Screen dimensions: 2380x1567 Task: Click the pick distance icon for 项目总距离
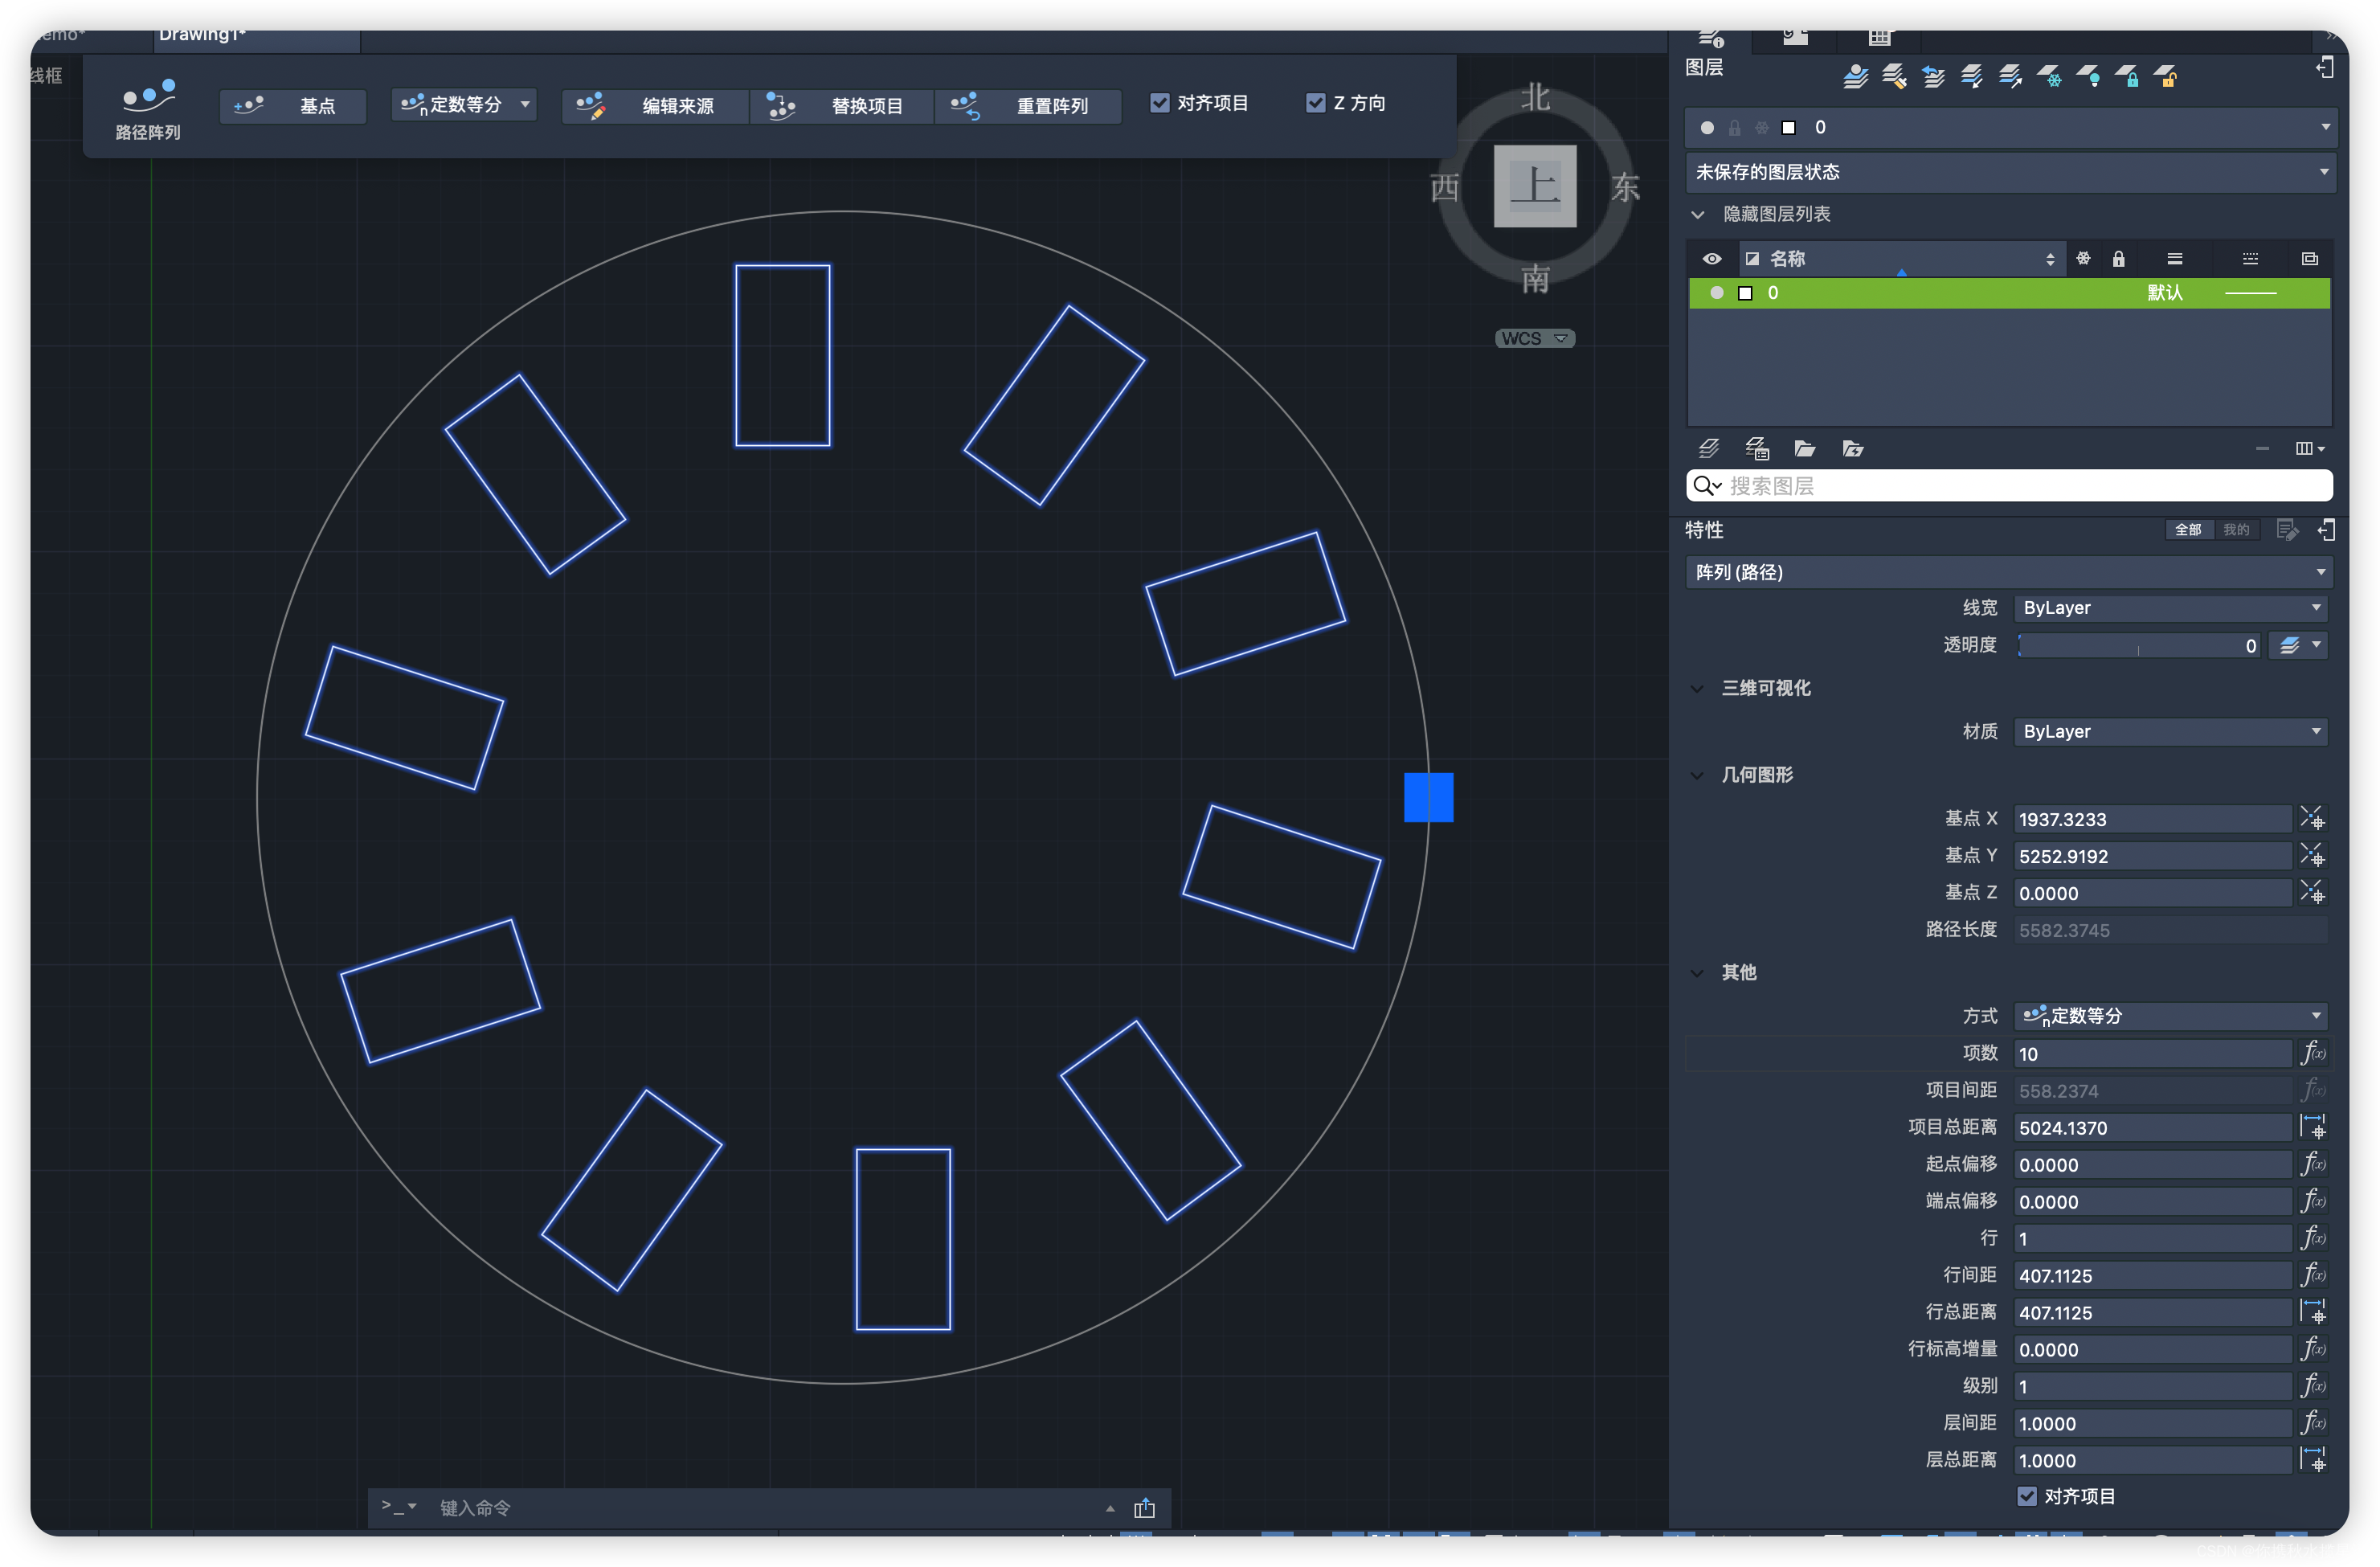tap(2312, 1127)
